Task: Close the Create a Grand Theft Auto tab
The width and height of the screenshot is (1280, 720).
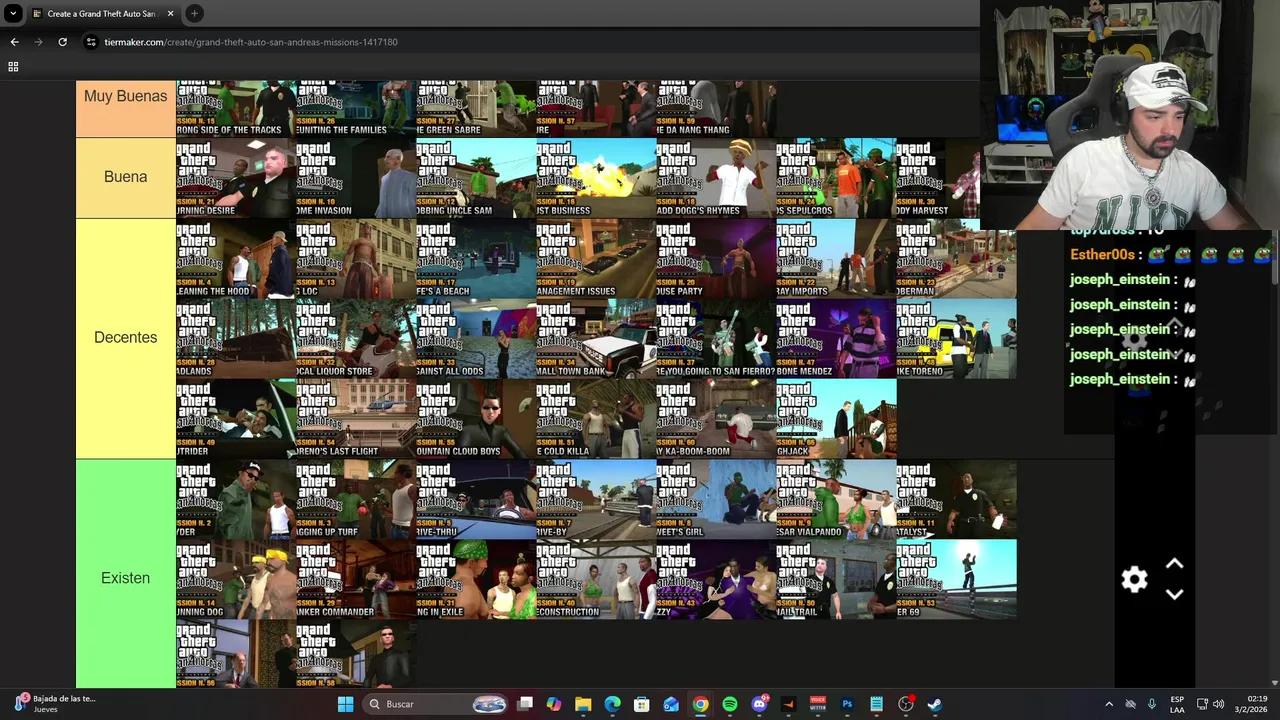Action: [x=170, y=14]
